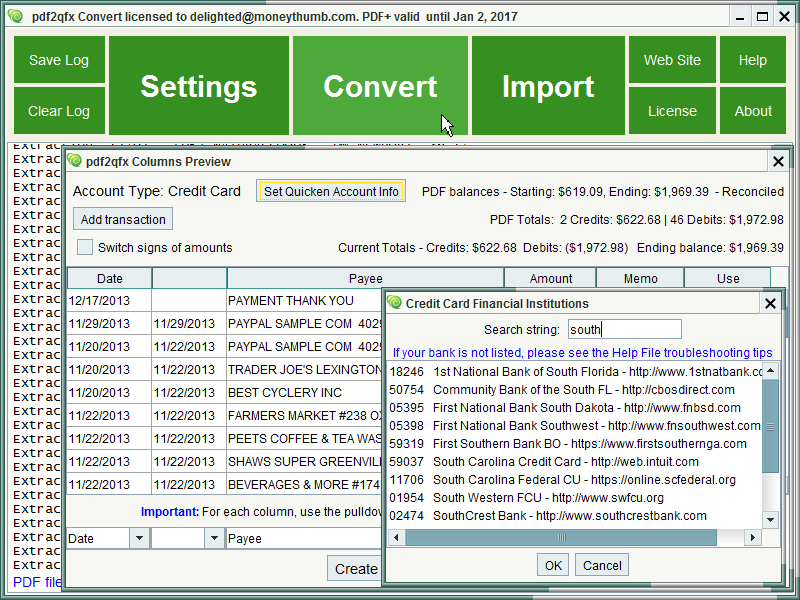The height and width of the screenshot is (600, 800).
Task: Open the Settings panel
Action: tap(199, 85)
